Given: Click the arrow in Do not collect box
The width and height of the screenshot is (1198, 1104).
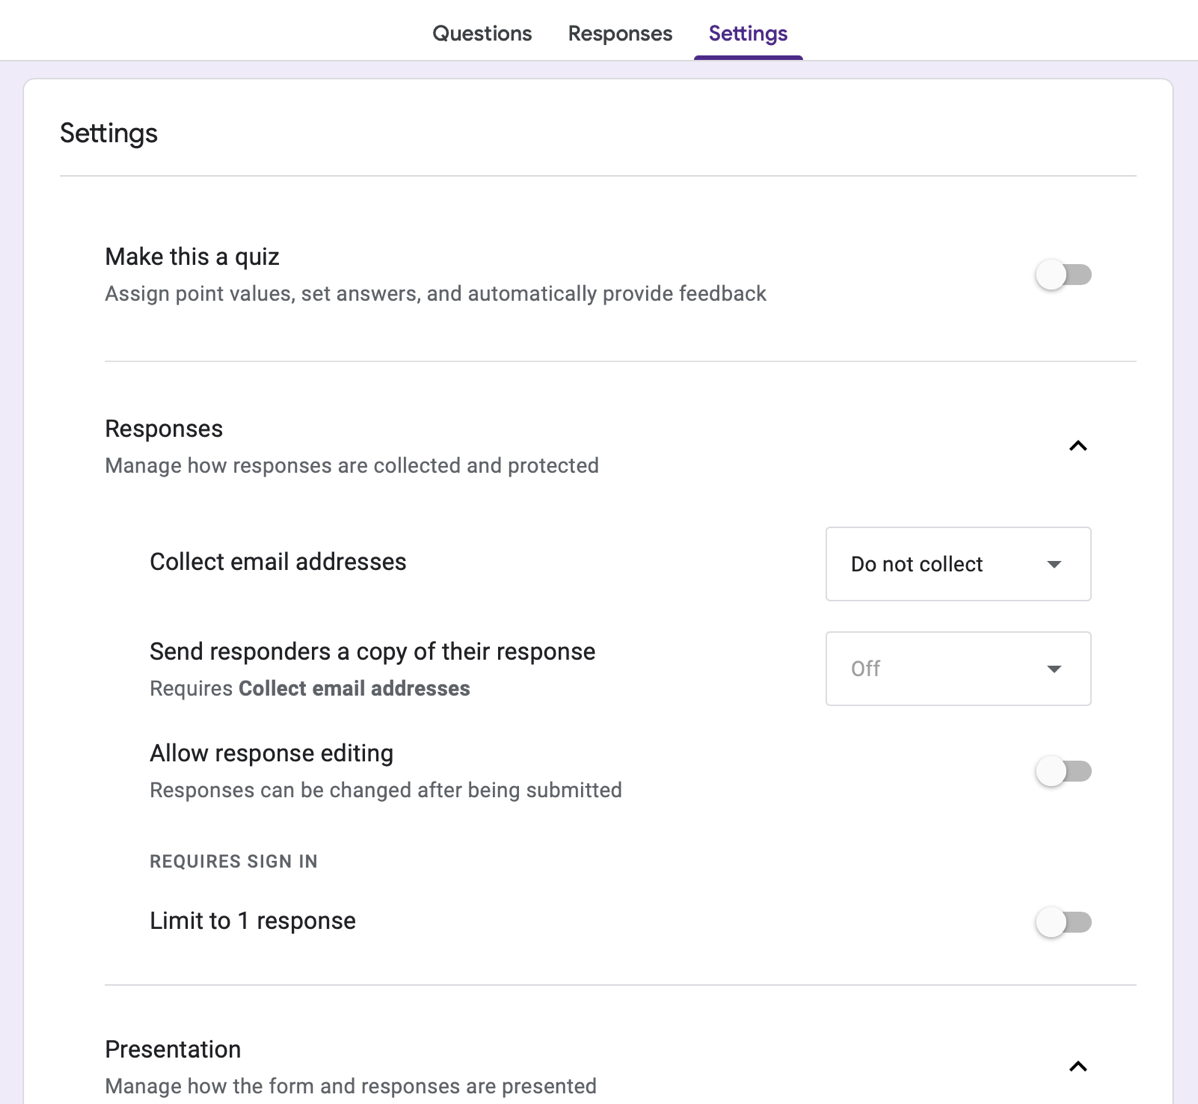Looking at the screenshot, I should (x=1054, y=565).
